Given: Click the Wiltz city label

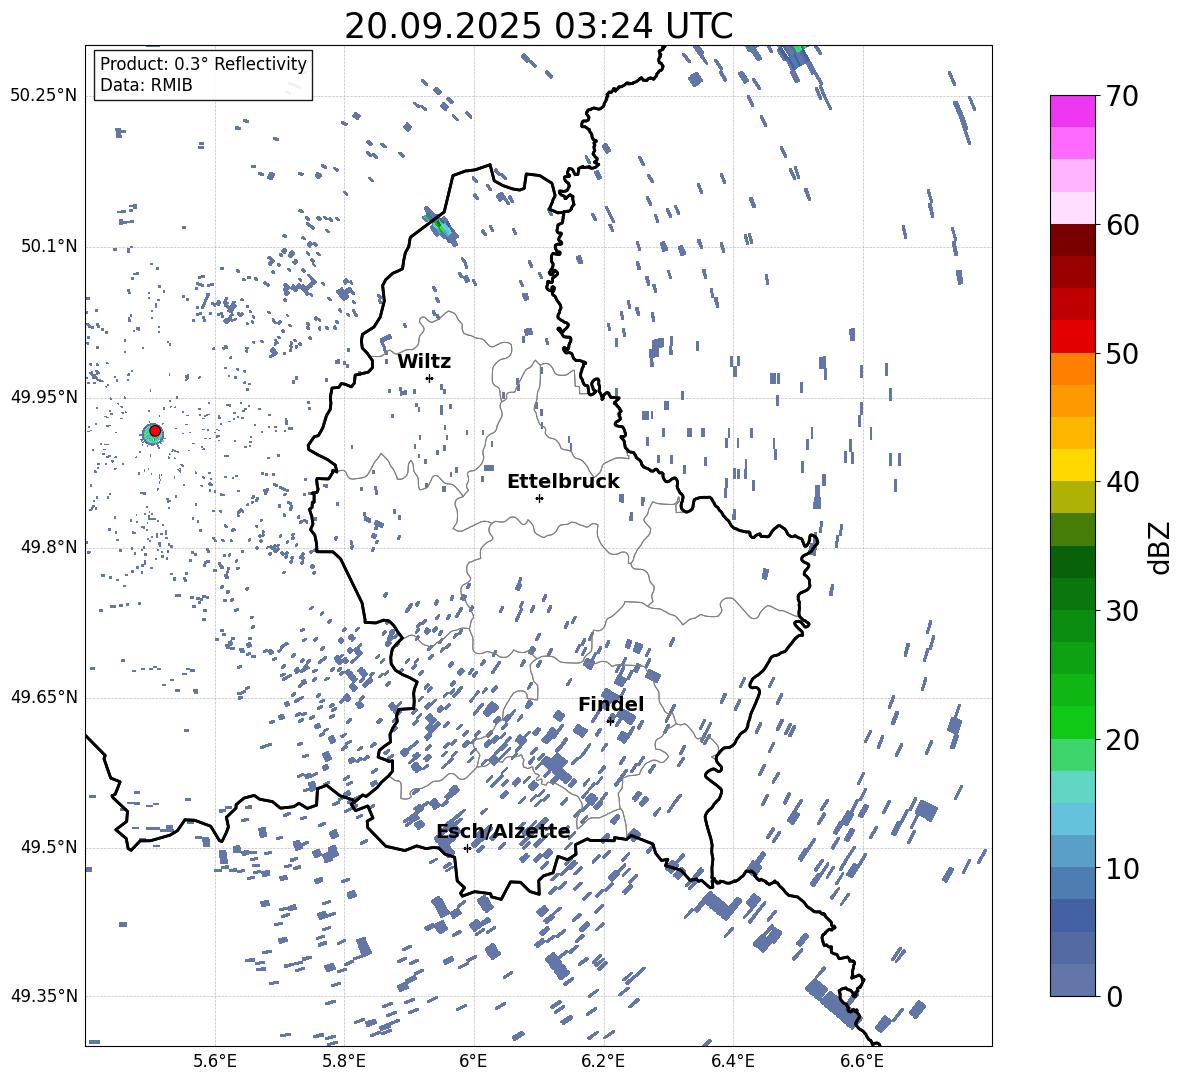Looking at the screenshot, I should (x=424, y=362).
